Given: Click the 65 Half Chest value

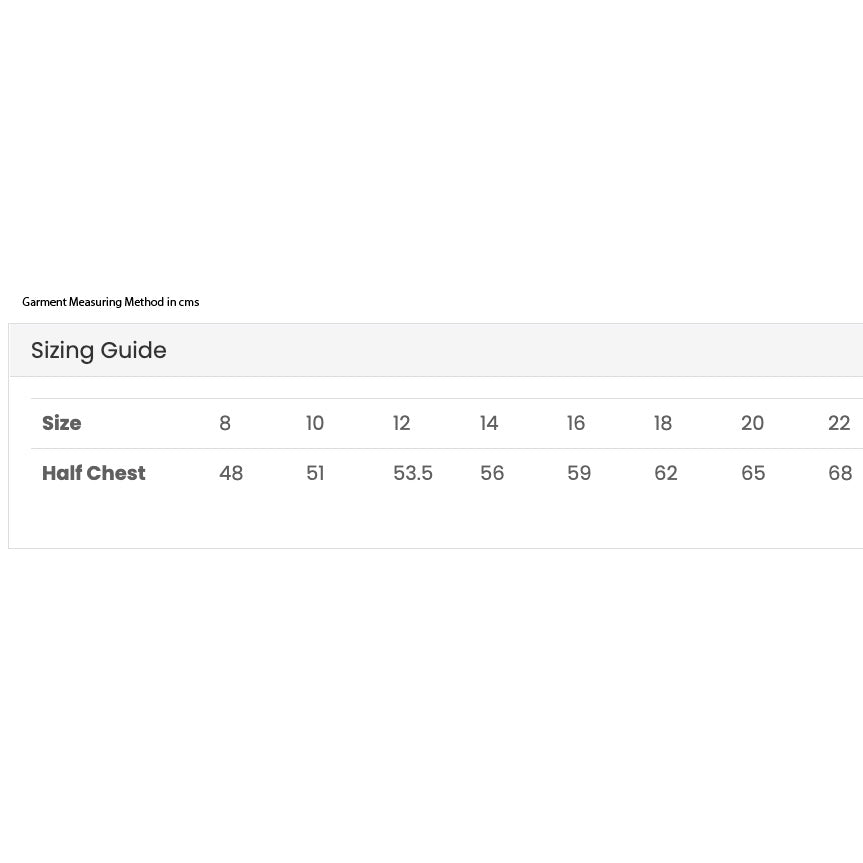Looking at the screenshot, I should point(753,473).
